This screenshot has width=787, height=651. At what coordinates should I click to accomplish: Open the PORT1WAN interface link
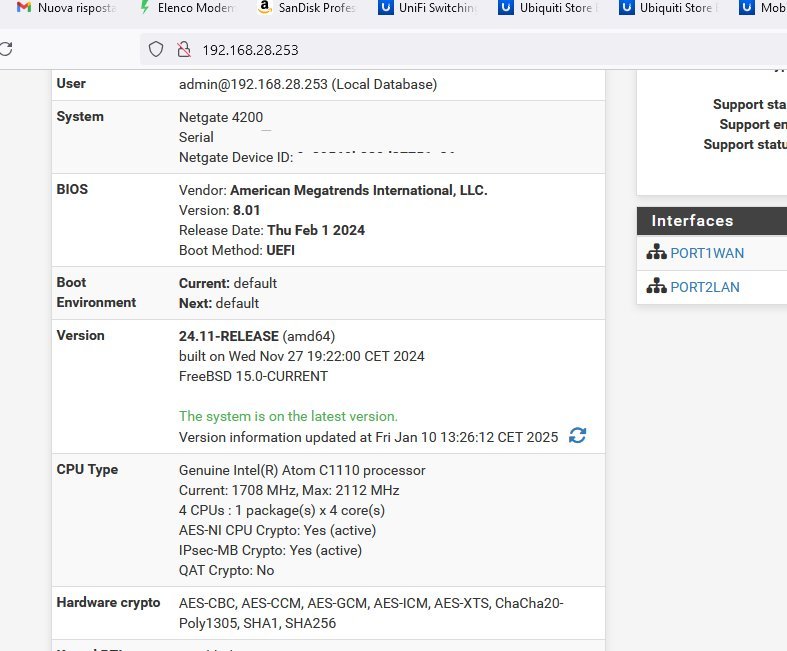point(707,253)
